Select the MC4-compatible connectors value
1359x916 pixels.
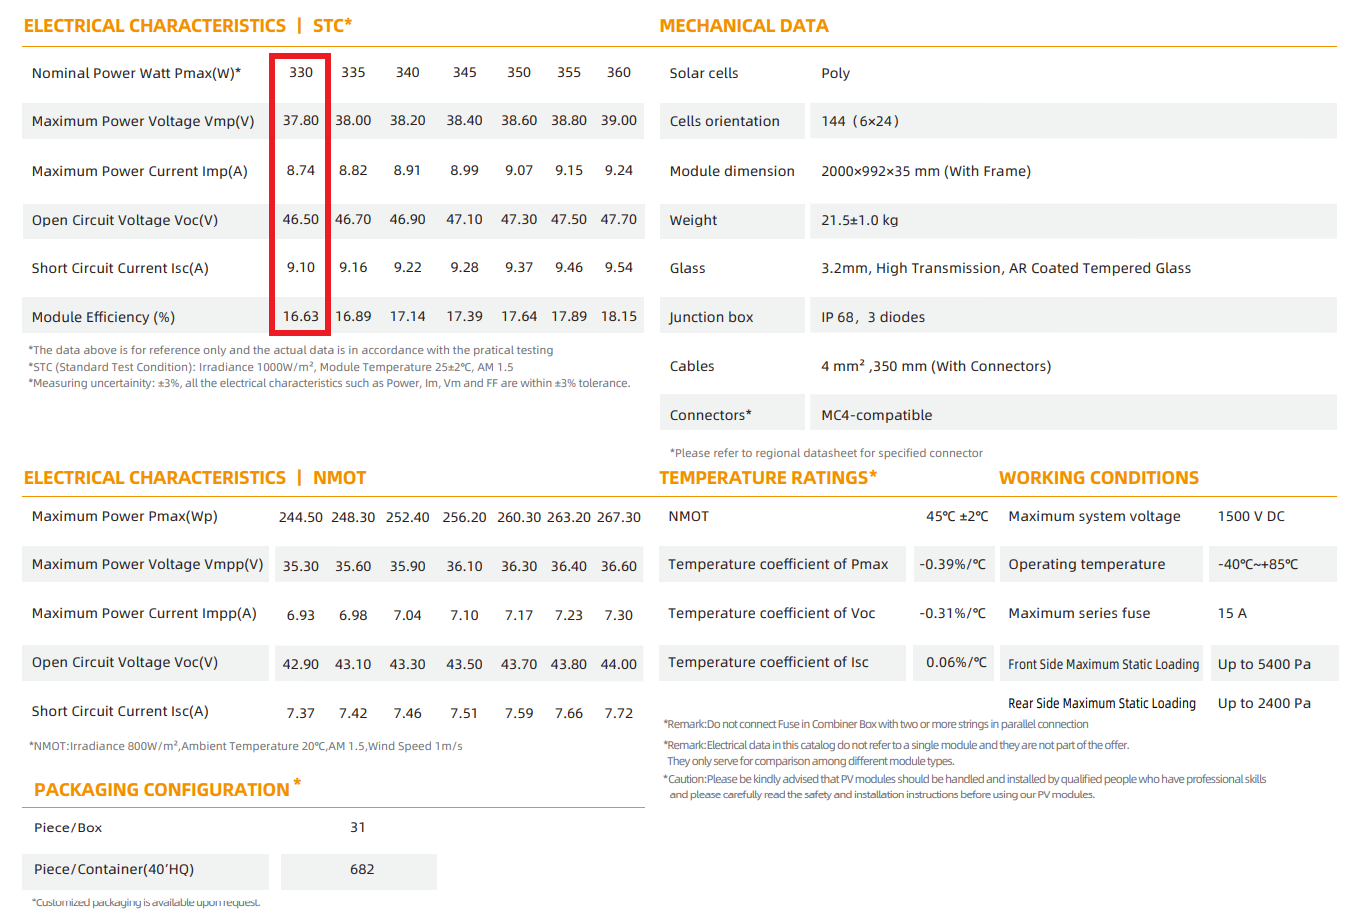876,415
